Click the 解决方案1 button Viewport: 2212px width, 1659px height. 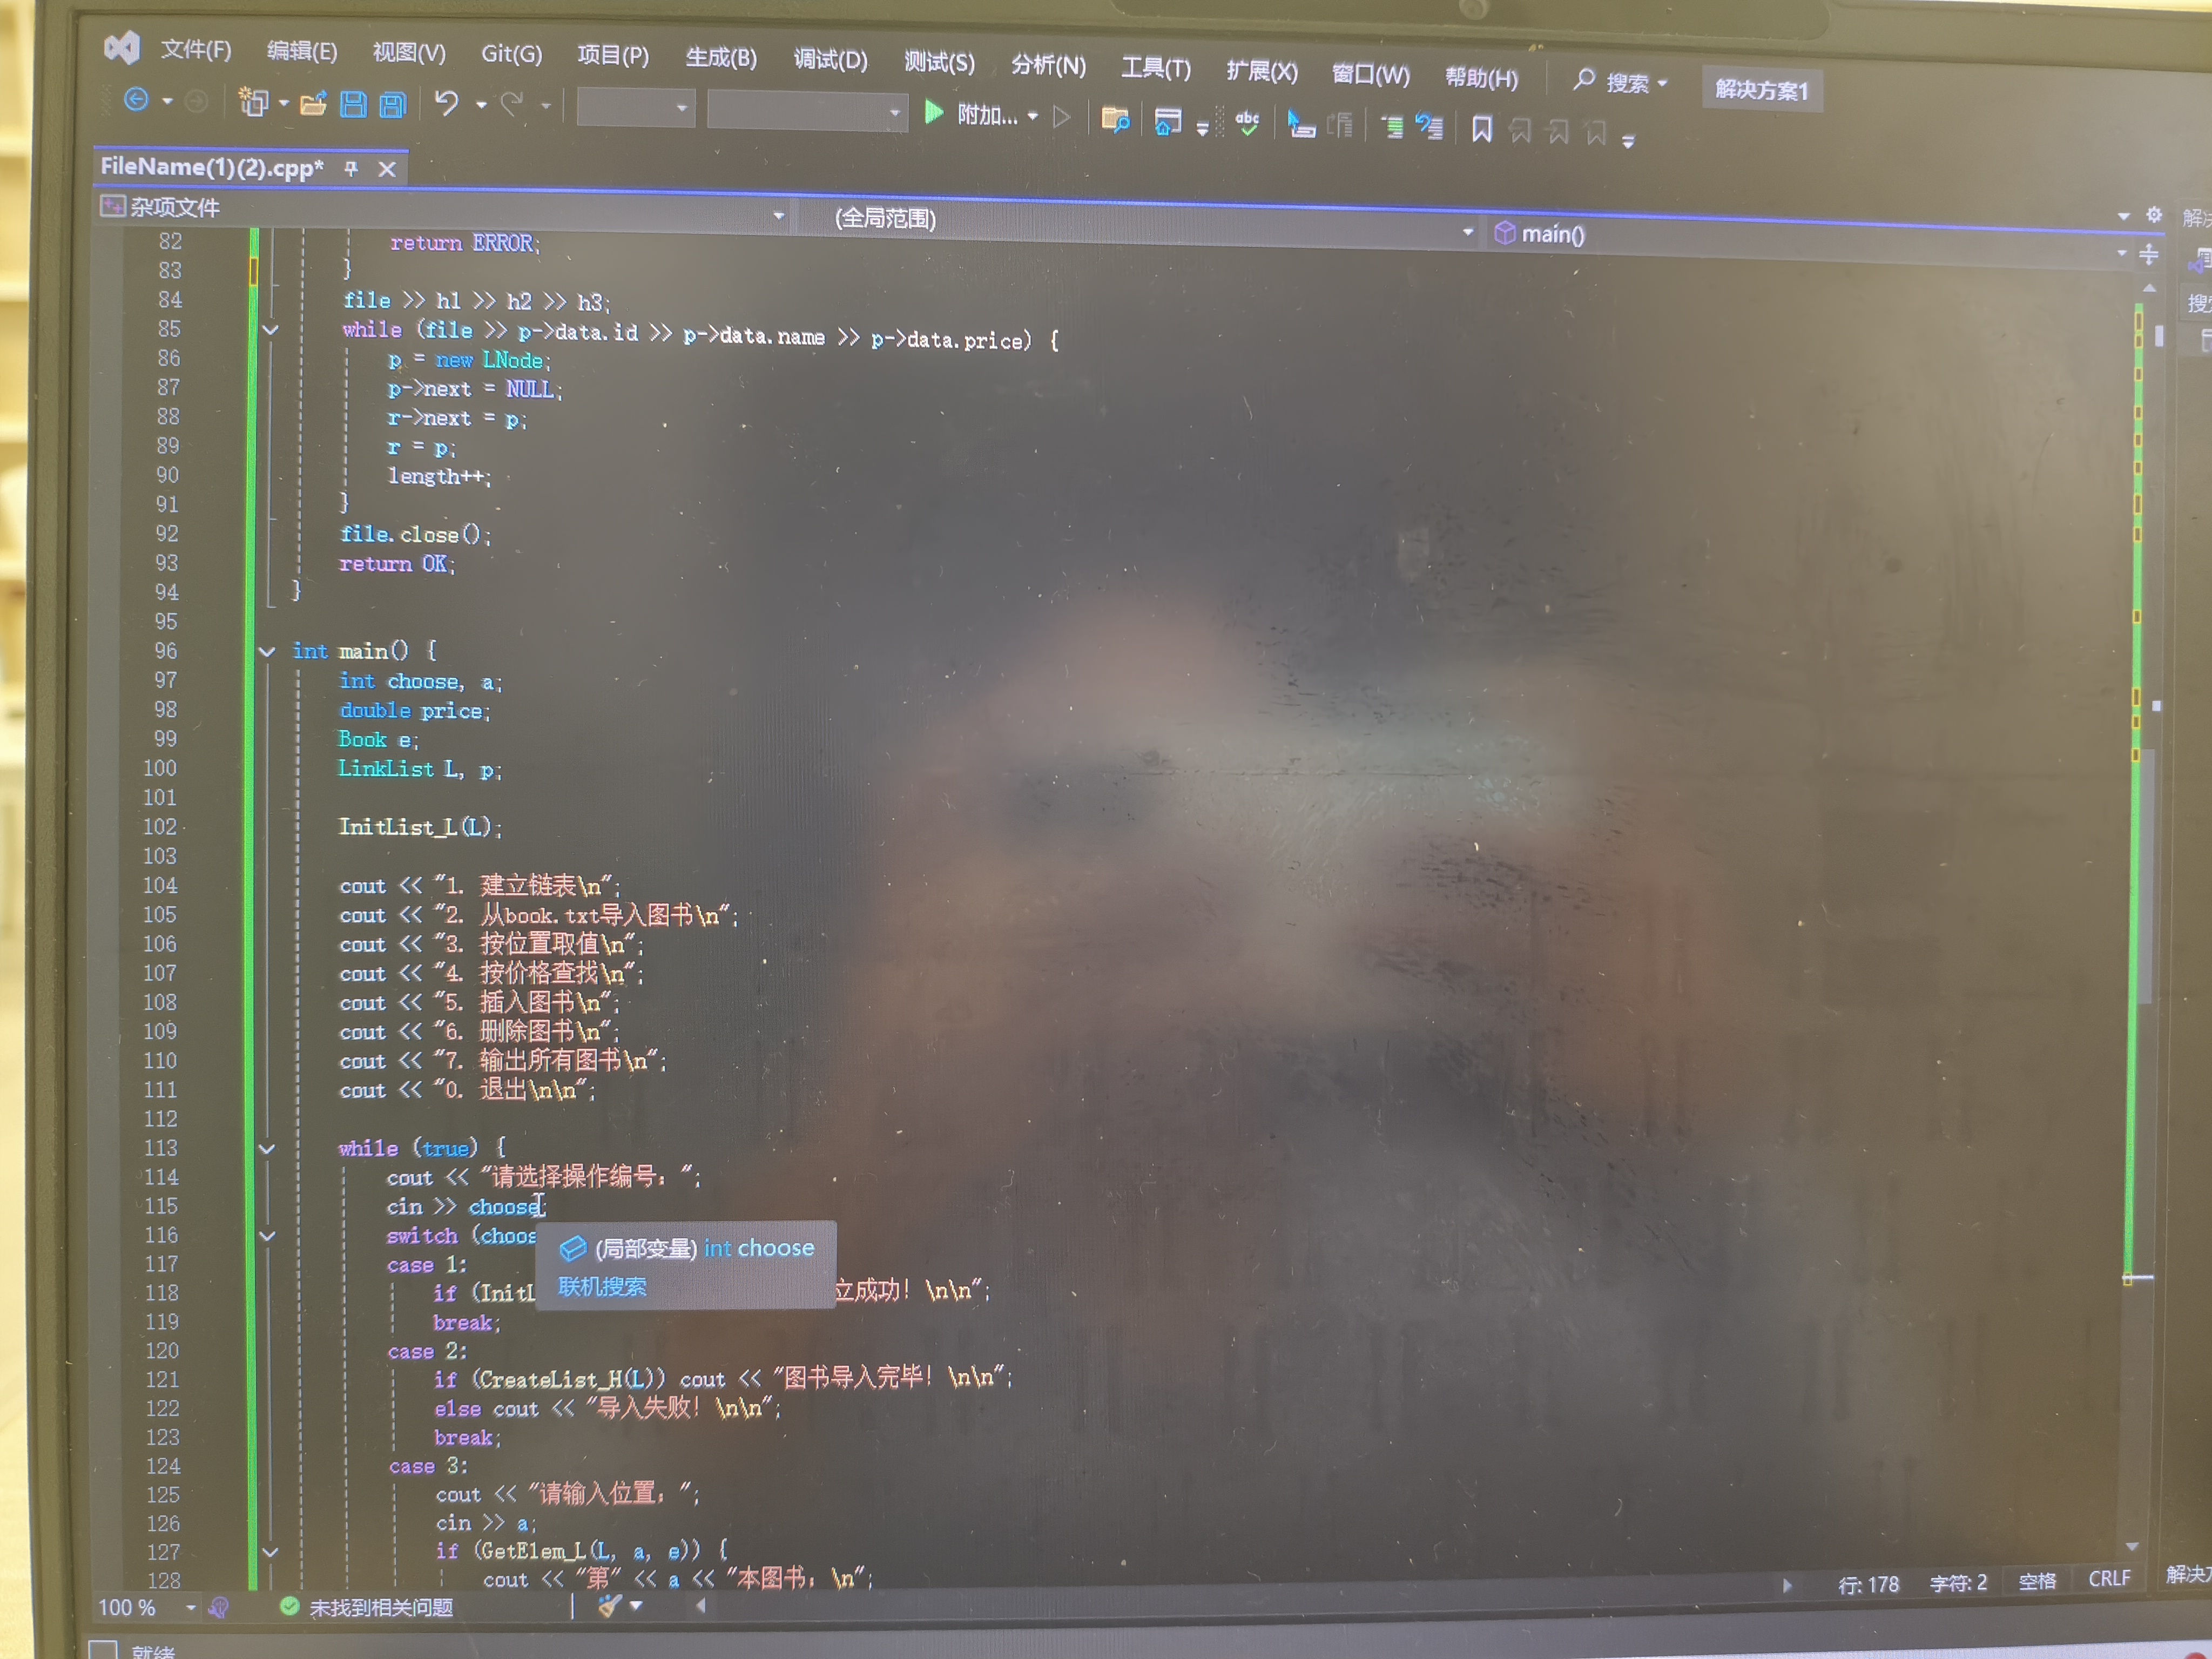[x=1761, y=90]
